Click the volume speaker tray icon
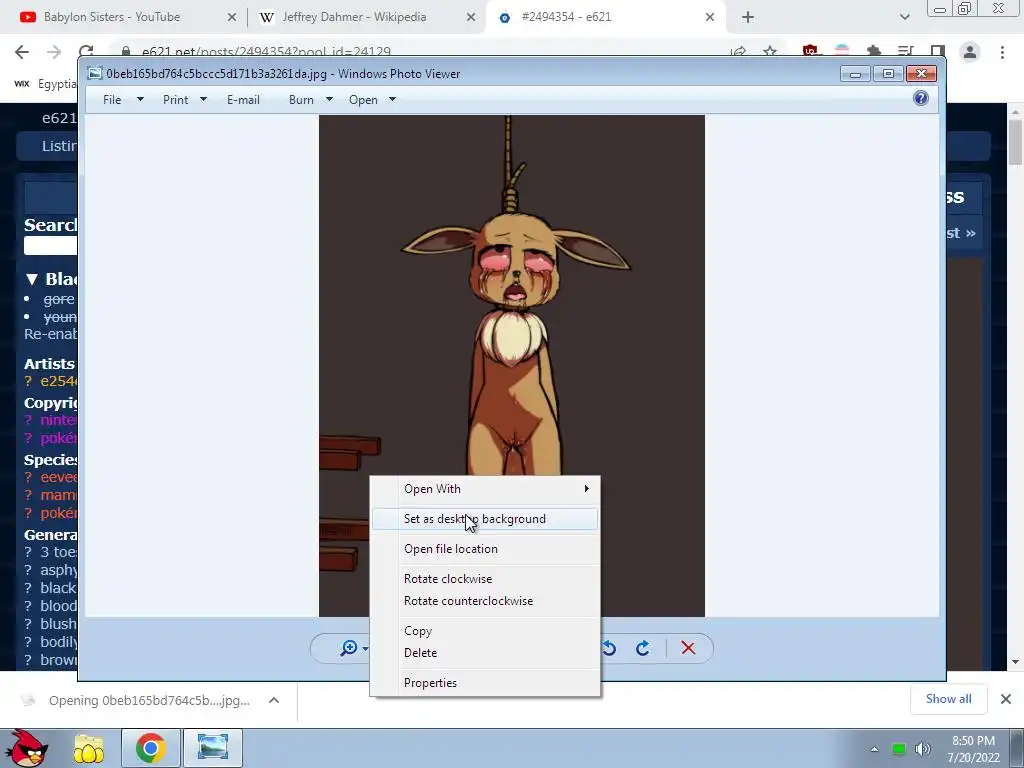 click(923, 749)
